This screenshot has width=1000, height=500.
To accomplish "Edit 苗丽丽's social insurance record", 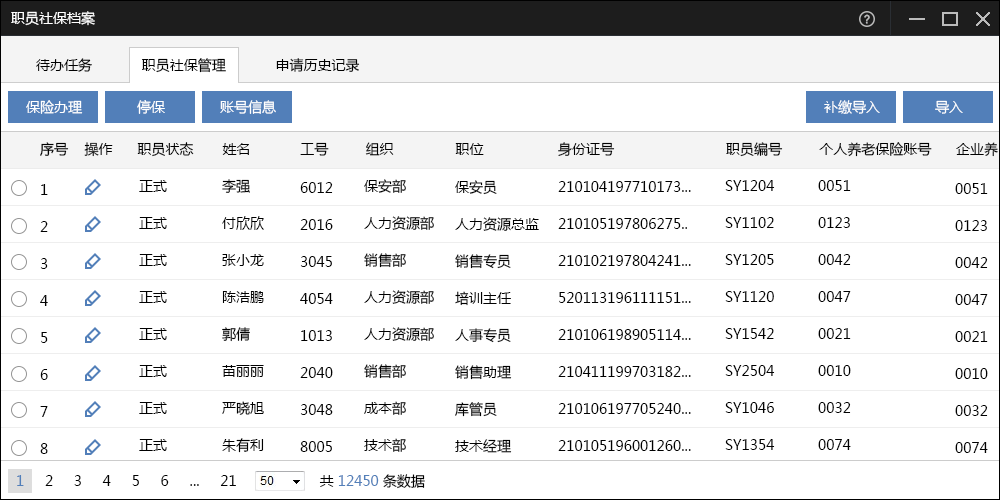I will (92, 373).
